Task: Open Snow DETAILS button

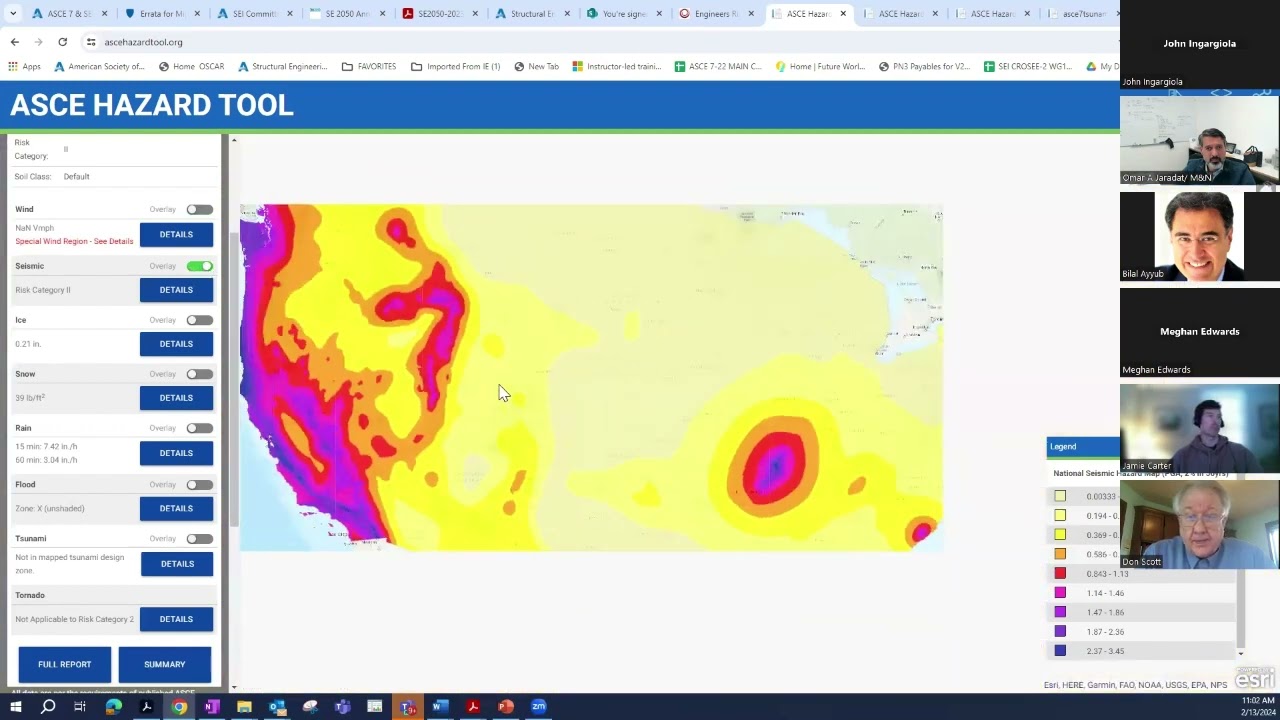Action: click(x=176, y=398)
